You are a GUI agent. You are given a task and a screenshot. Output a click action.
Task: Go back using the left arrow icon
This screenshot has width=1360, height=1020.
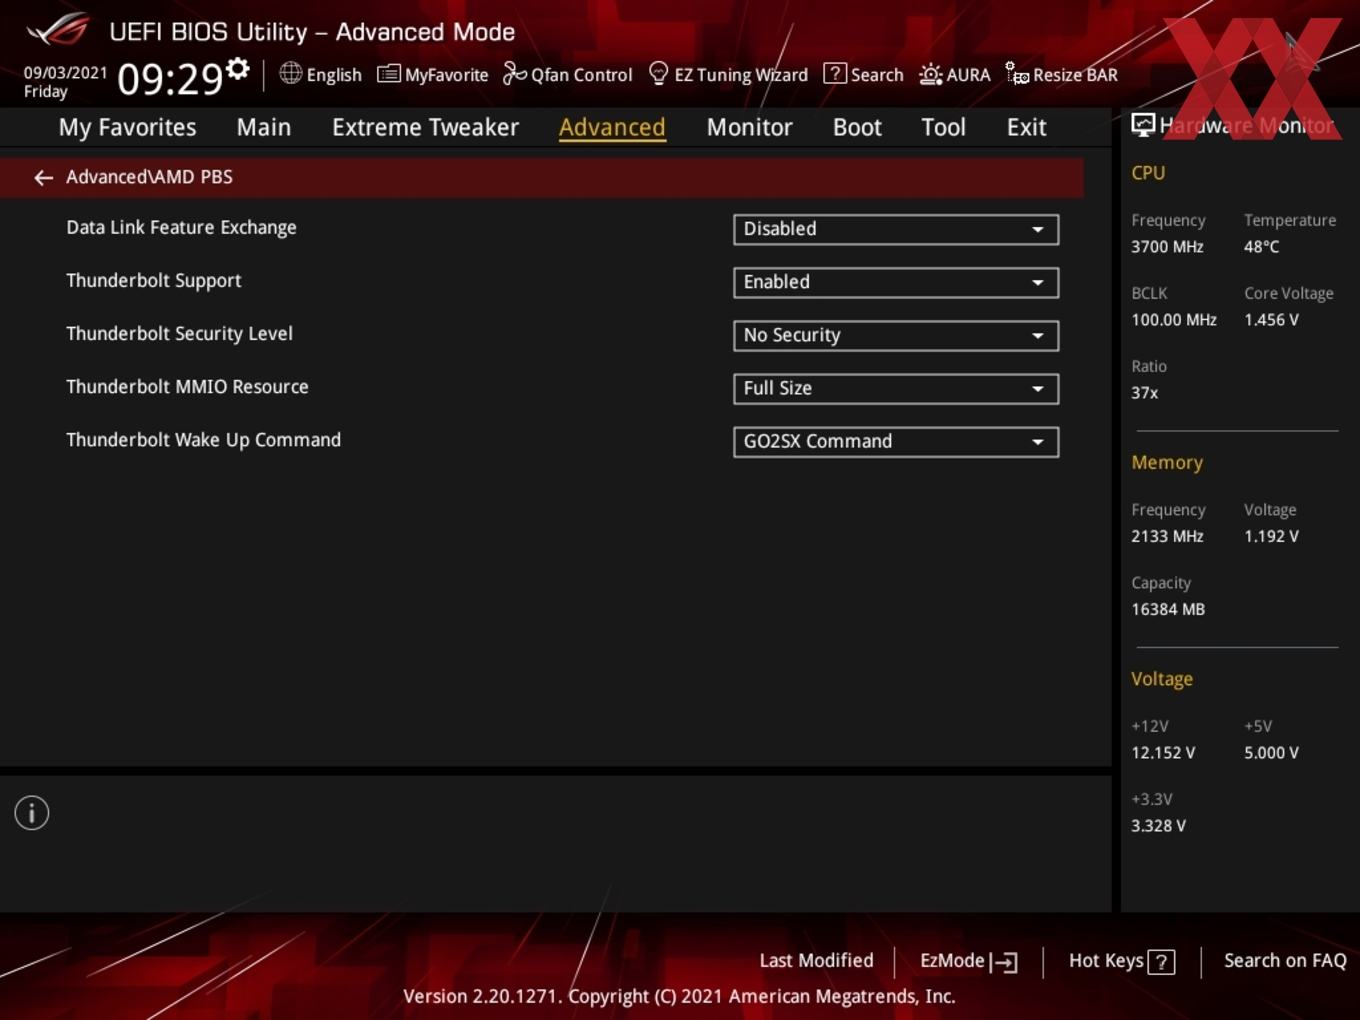pyautogui.click(x=43, y=177)
